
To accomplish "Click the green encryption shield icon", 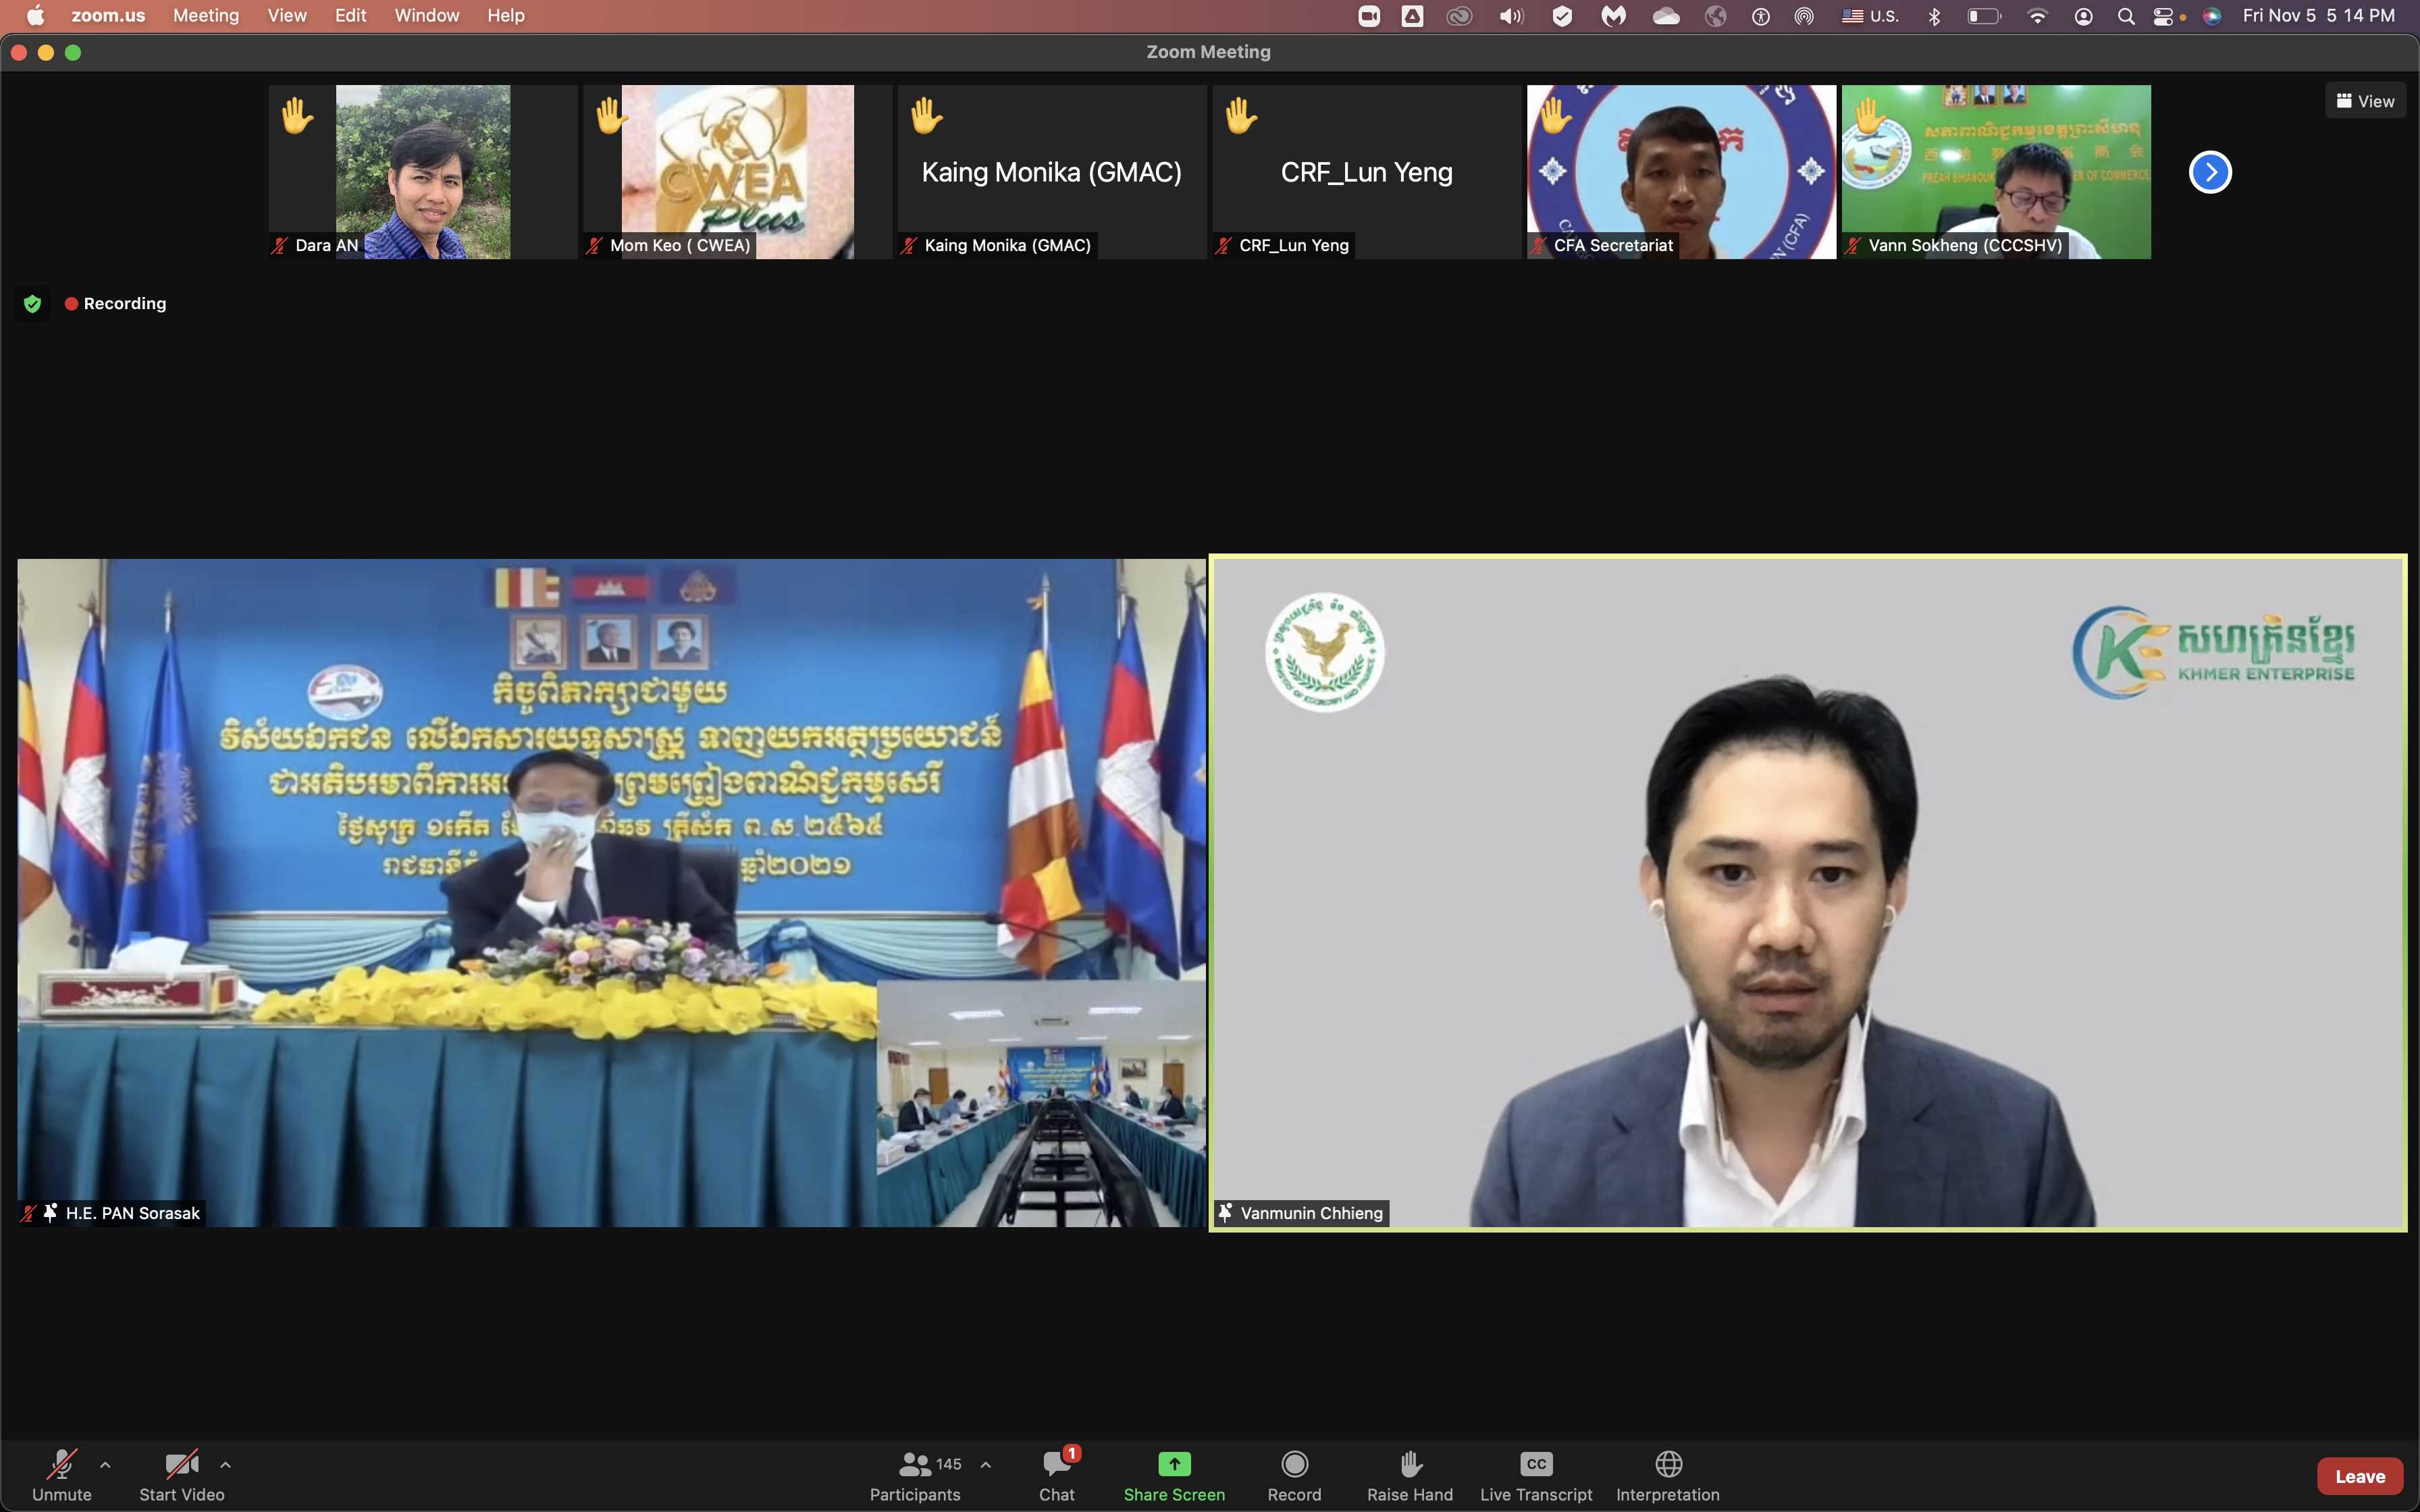I will 32,303.
